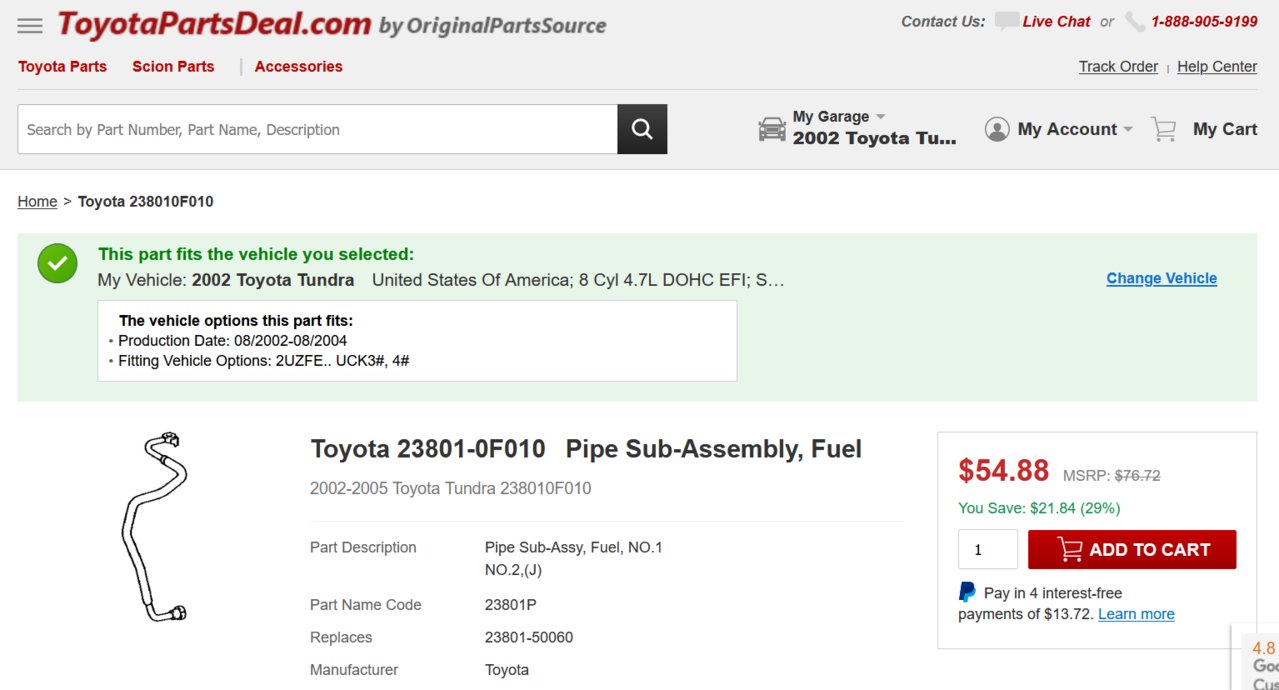This screenshot has height=690, width=1279.
Task: Focus the part search input field
Action: pyautogui.click(x=317, y=129)
